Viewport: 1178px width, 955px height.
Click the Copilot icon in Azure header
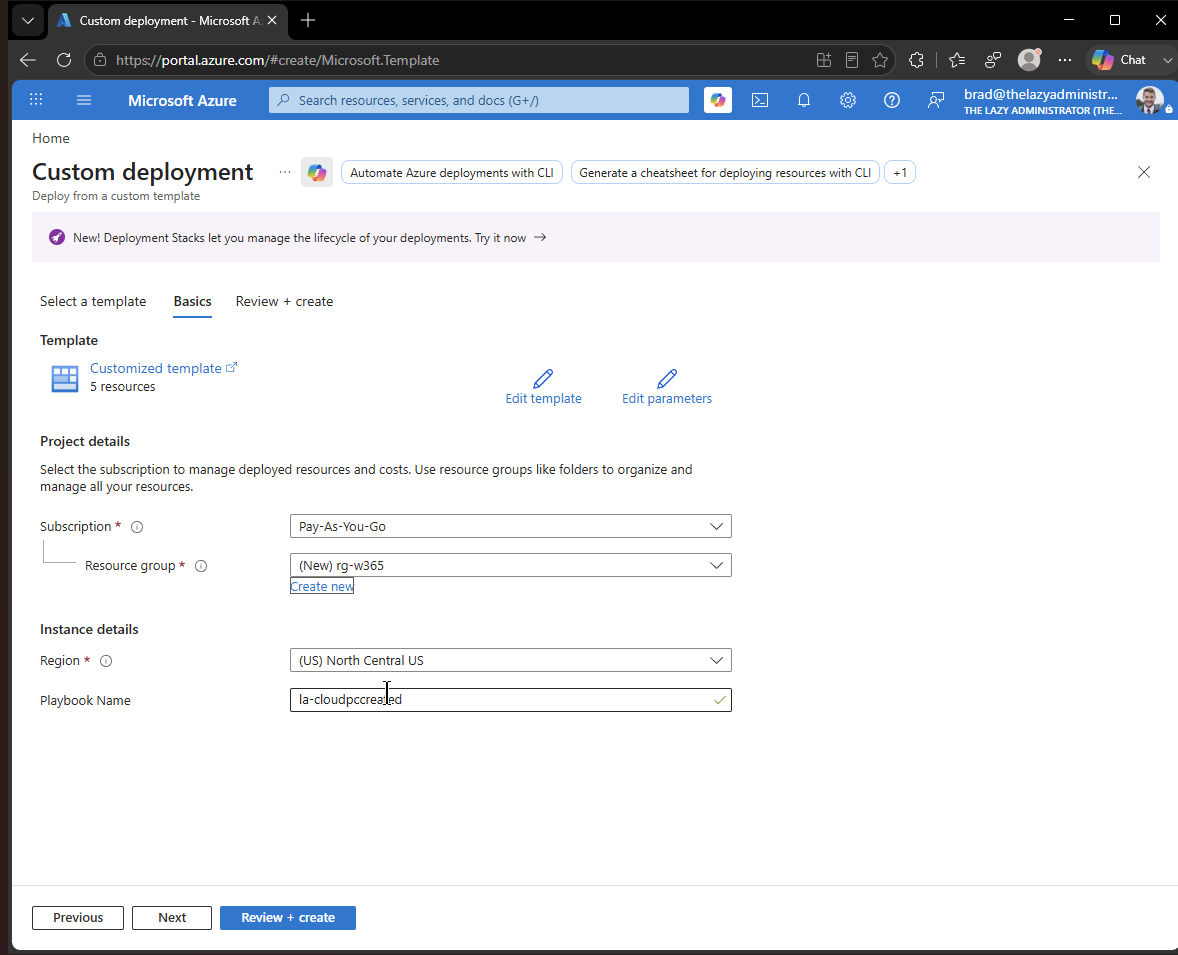click(x=717, y=100)
